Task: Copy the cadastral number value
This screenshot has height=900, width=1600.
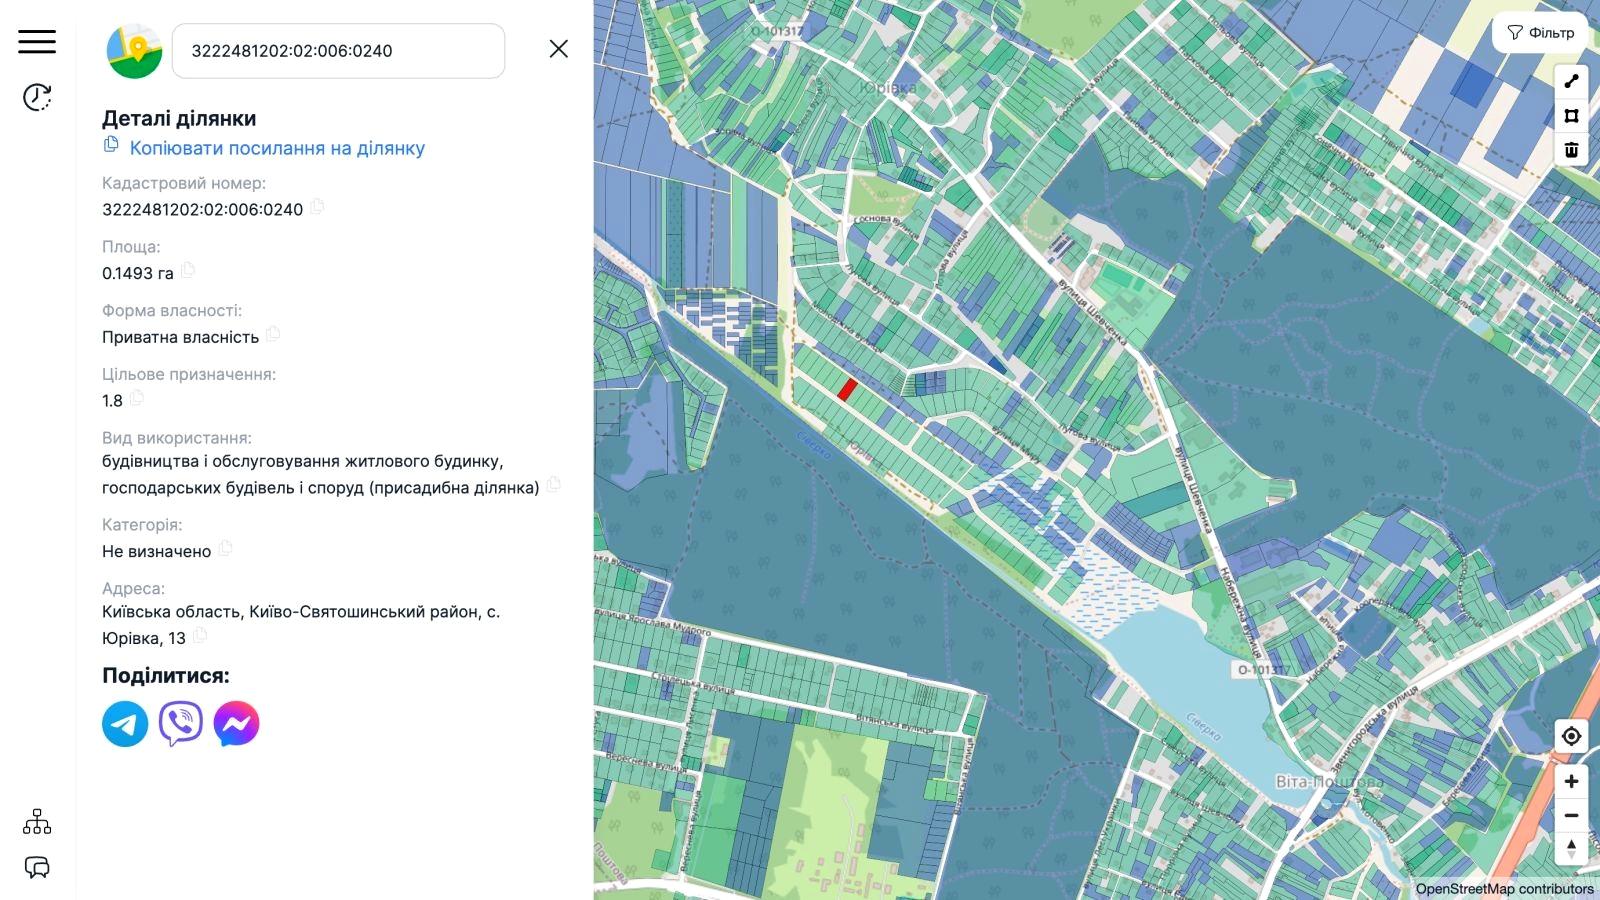Action: (318, 207)
